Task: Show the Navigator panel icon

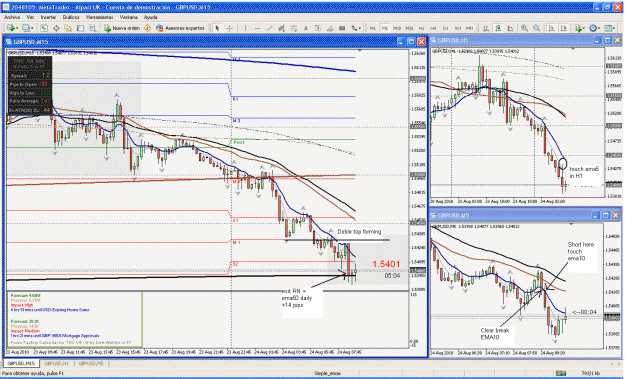Action: point(68,28)
